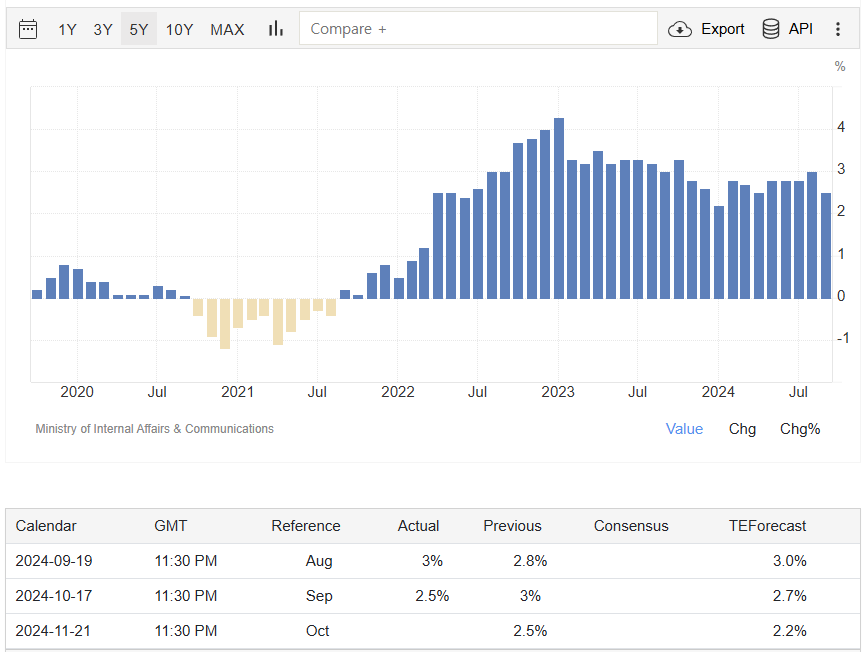Click the tallest bar near 2023
The width and height of the screenshot is (867, 652).
(x=559, y=208)
